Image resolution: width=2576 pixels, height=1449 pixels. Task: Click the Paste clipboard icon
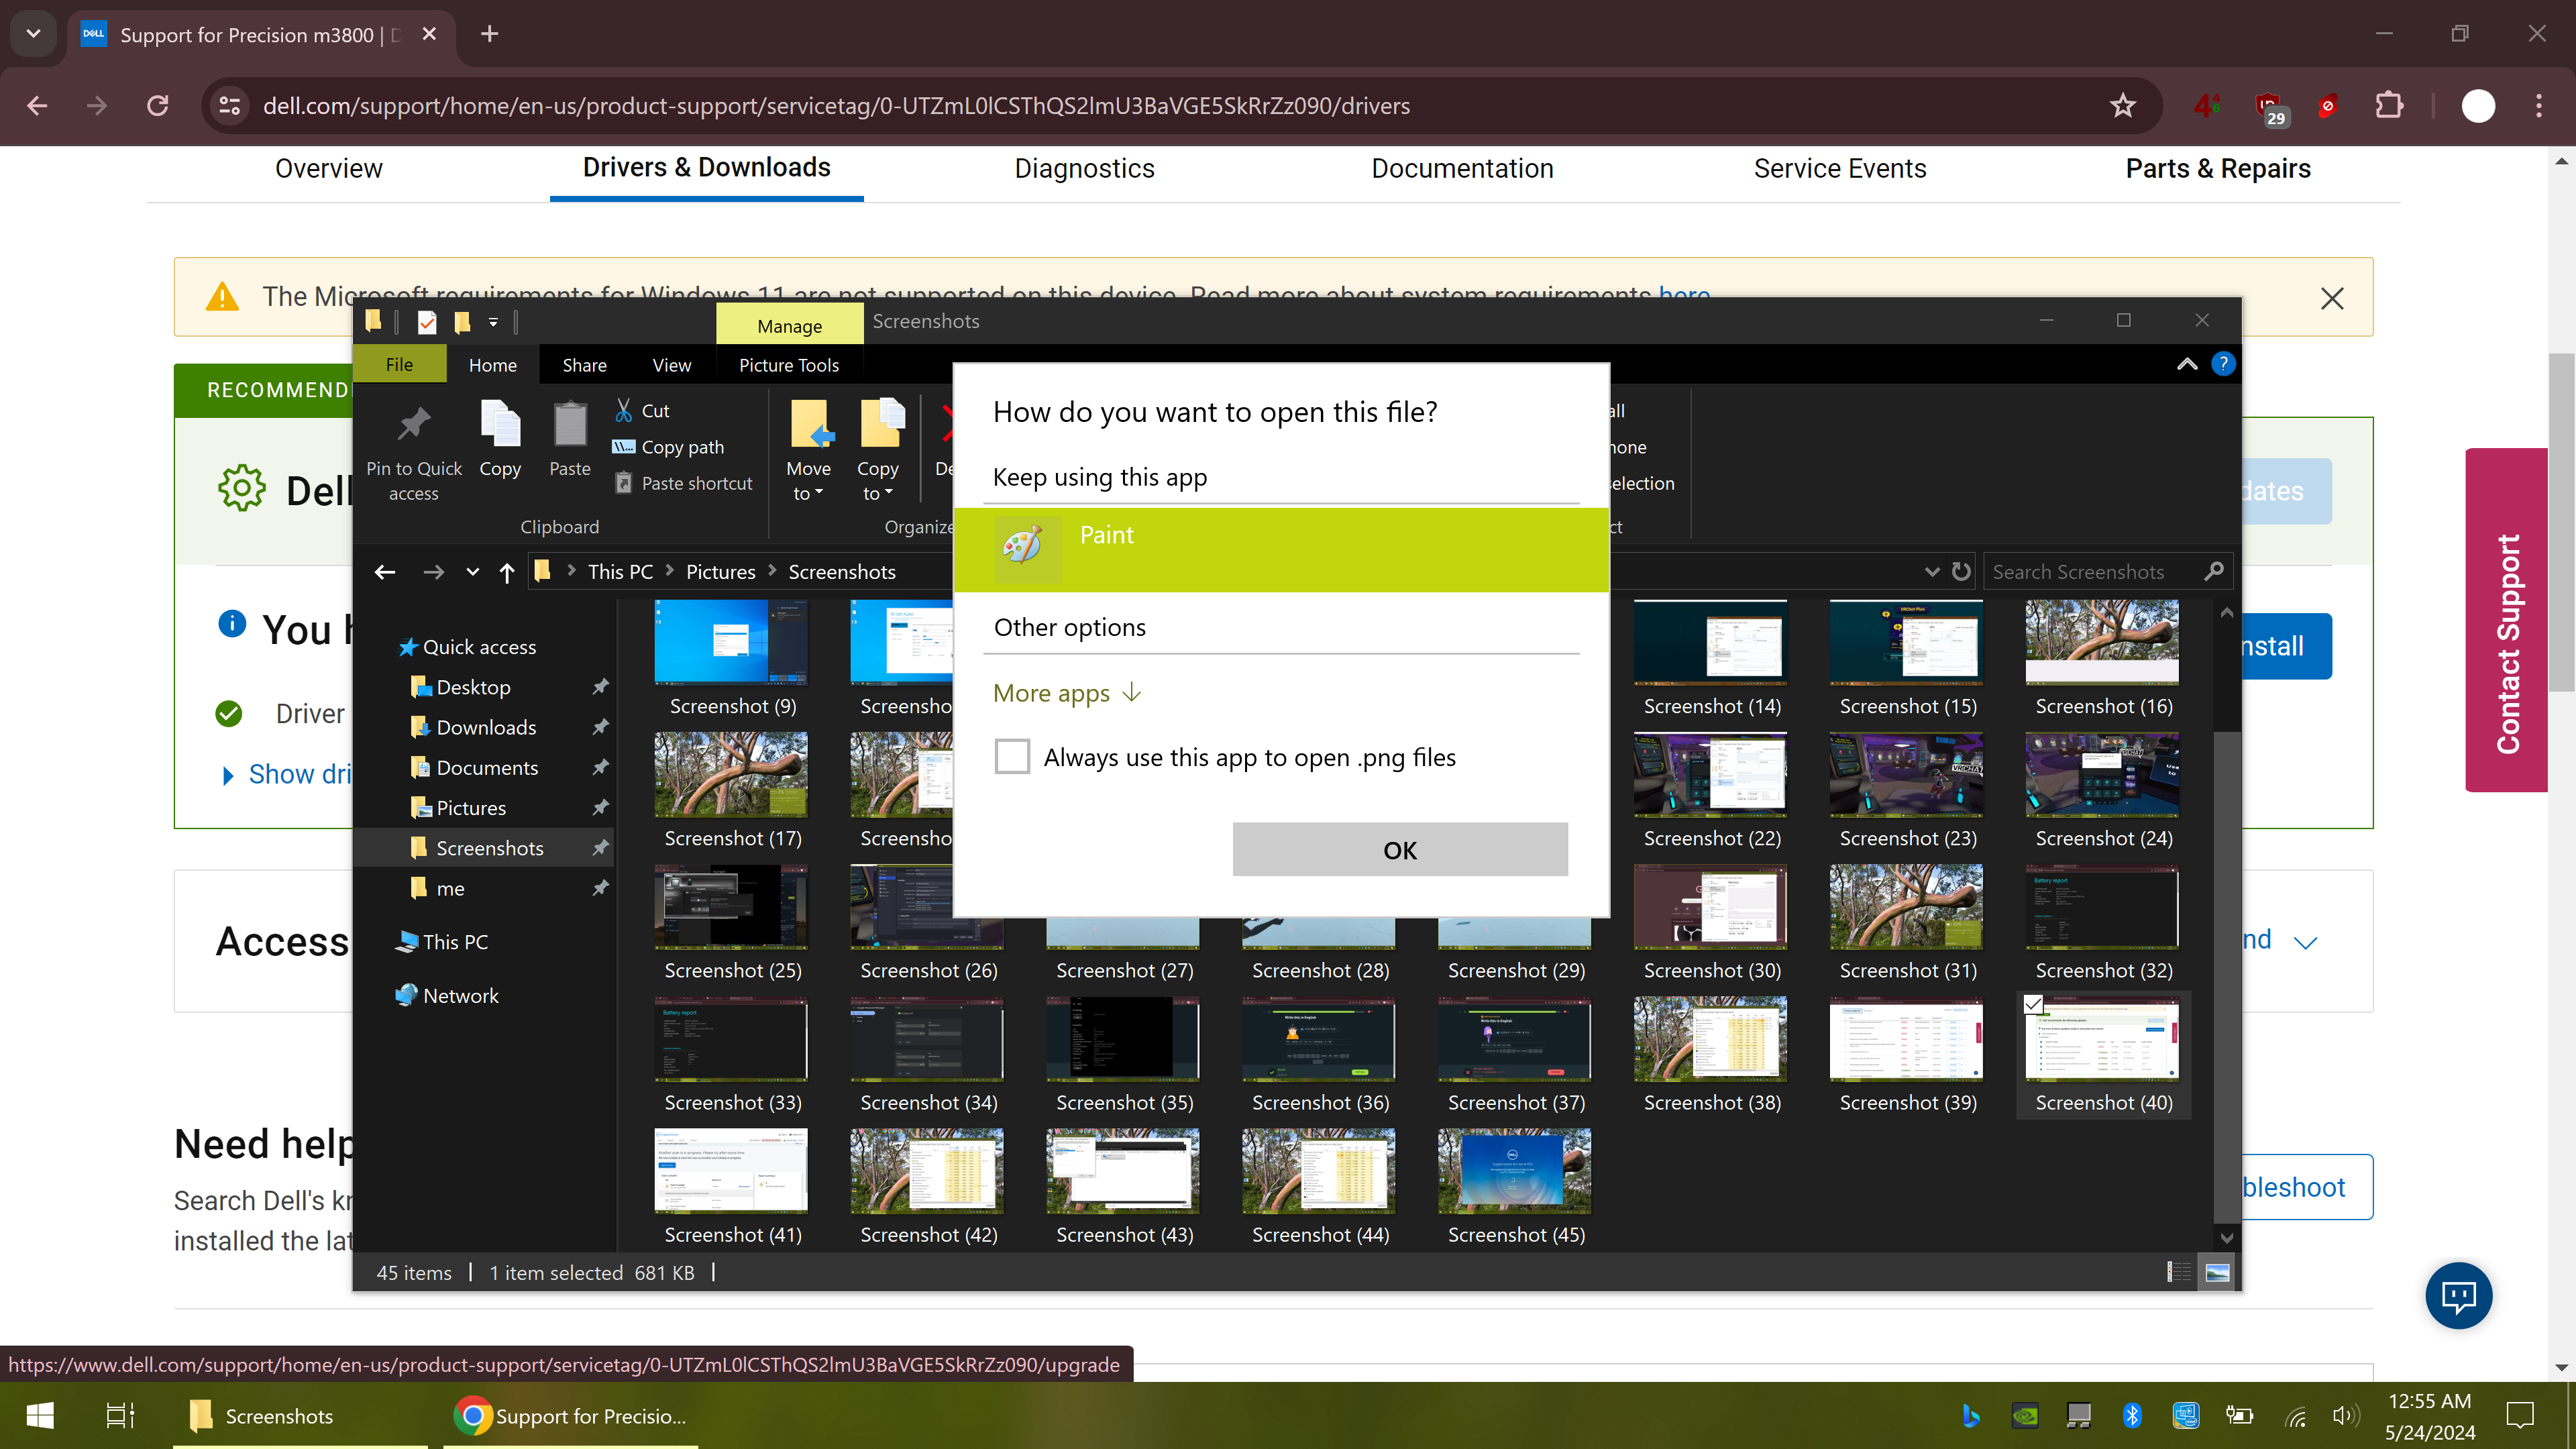click(x=570, y=426)
